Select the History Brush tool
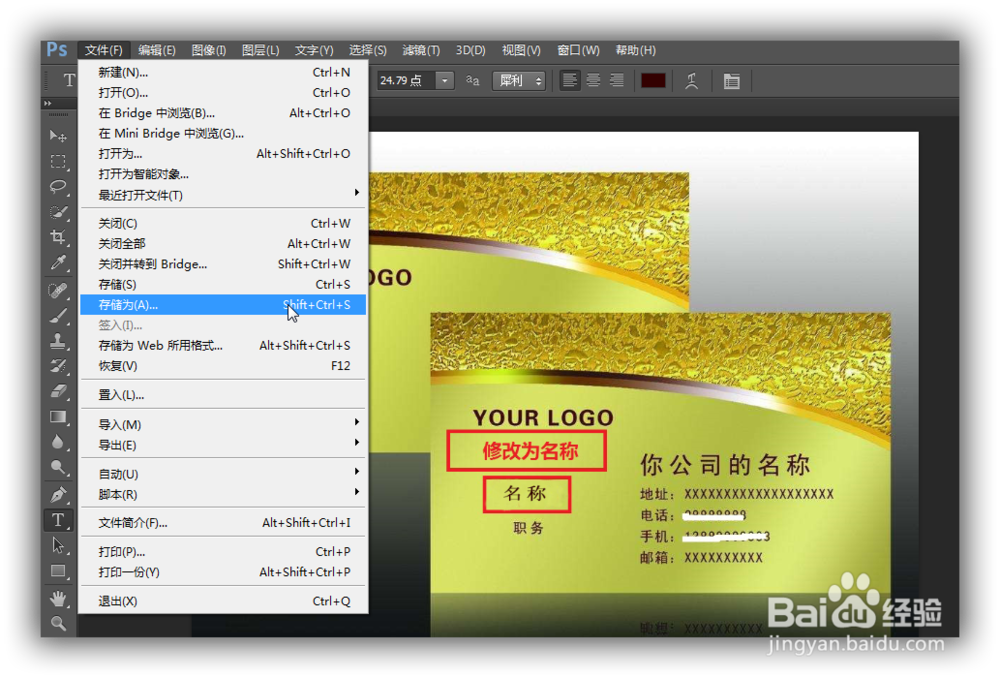Image resolution: width=1000 pixels, height=678 pixels. (x=58, y=366)
